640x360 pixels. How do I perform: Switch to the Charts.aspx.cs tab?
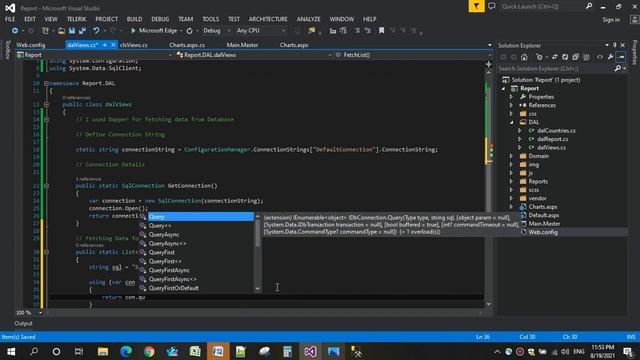[x=187, y=45]
